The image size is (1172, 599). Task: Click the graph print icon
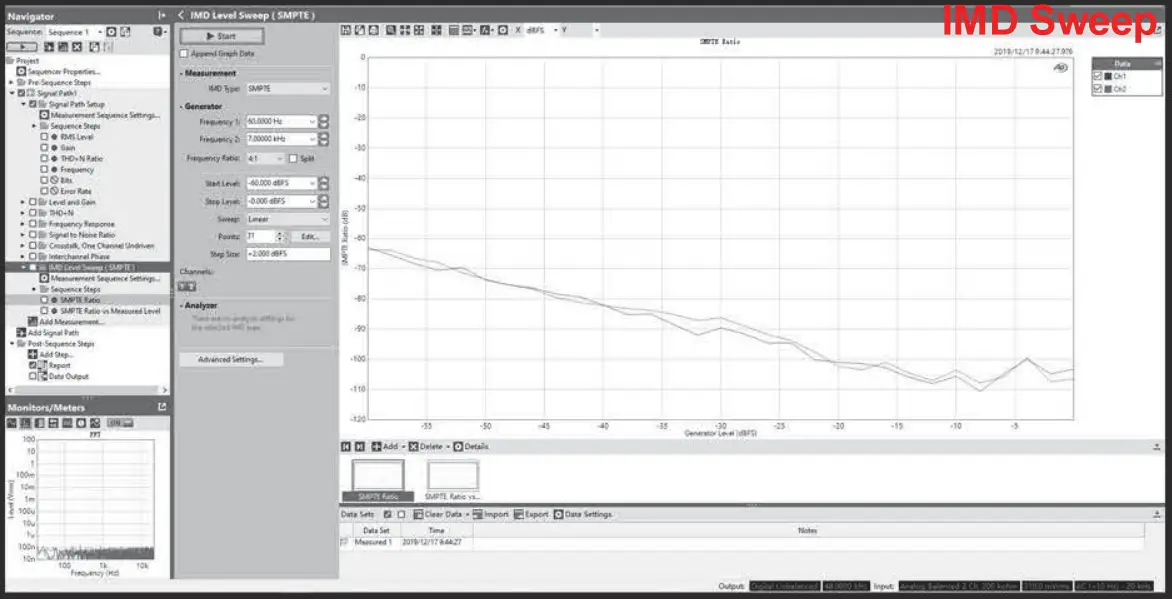[373, 31]
